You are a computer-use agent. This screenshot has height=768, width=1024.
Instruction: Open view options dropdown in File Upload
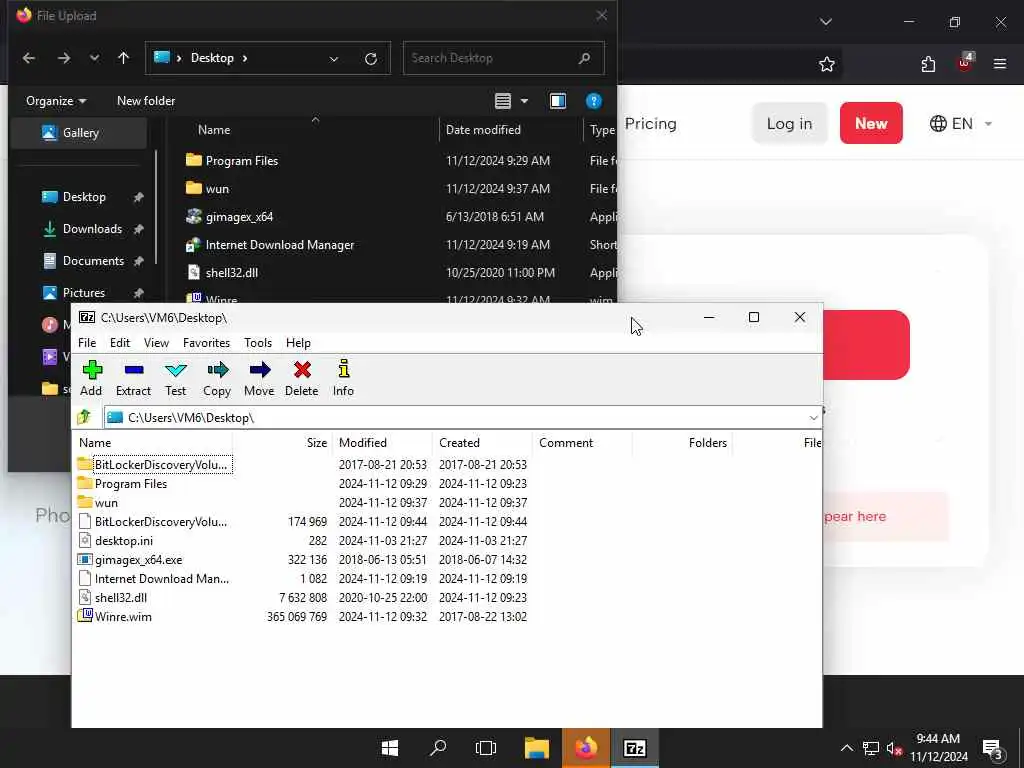click(524, 101)
